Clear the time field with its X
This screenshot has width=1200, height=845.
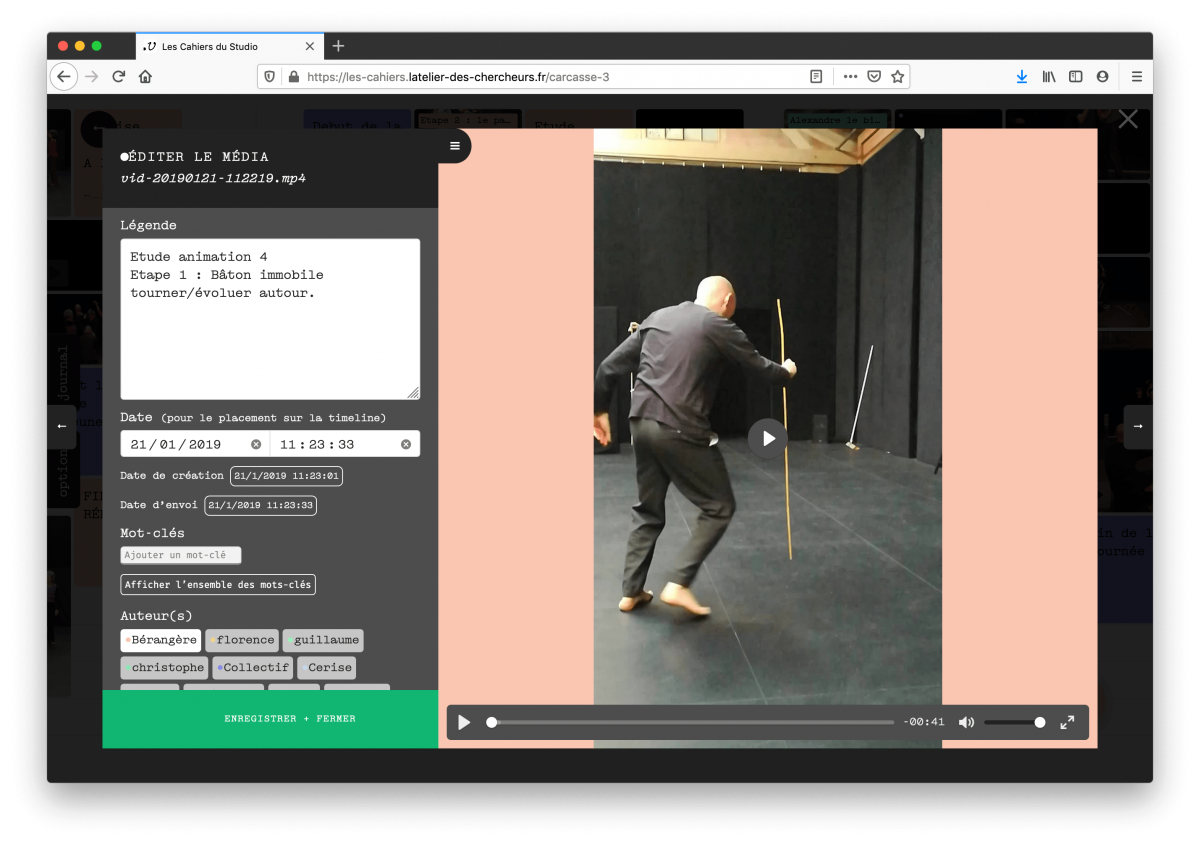tap(406, 444)
